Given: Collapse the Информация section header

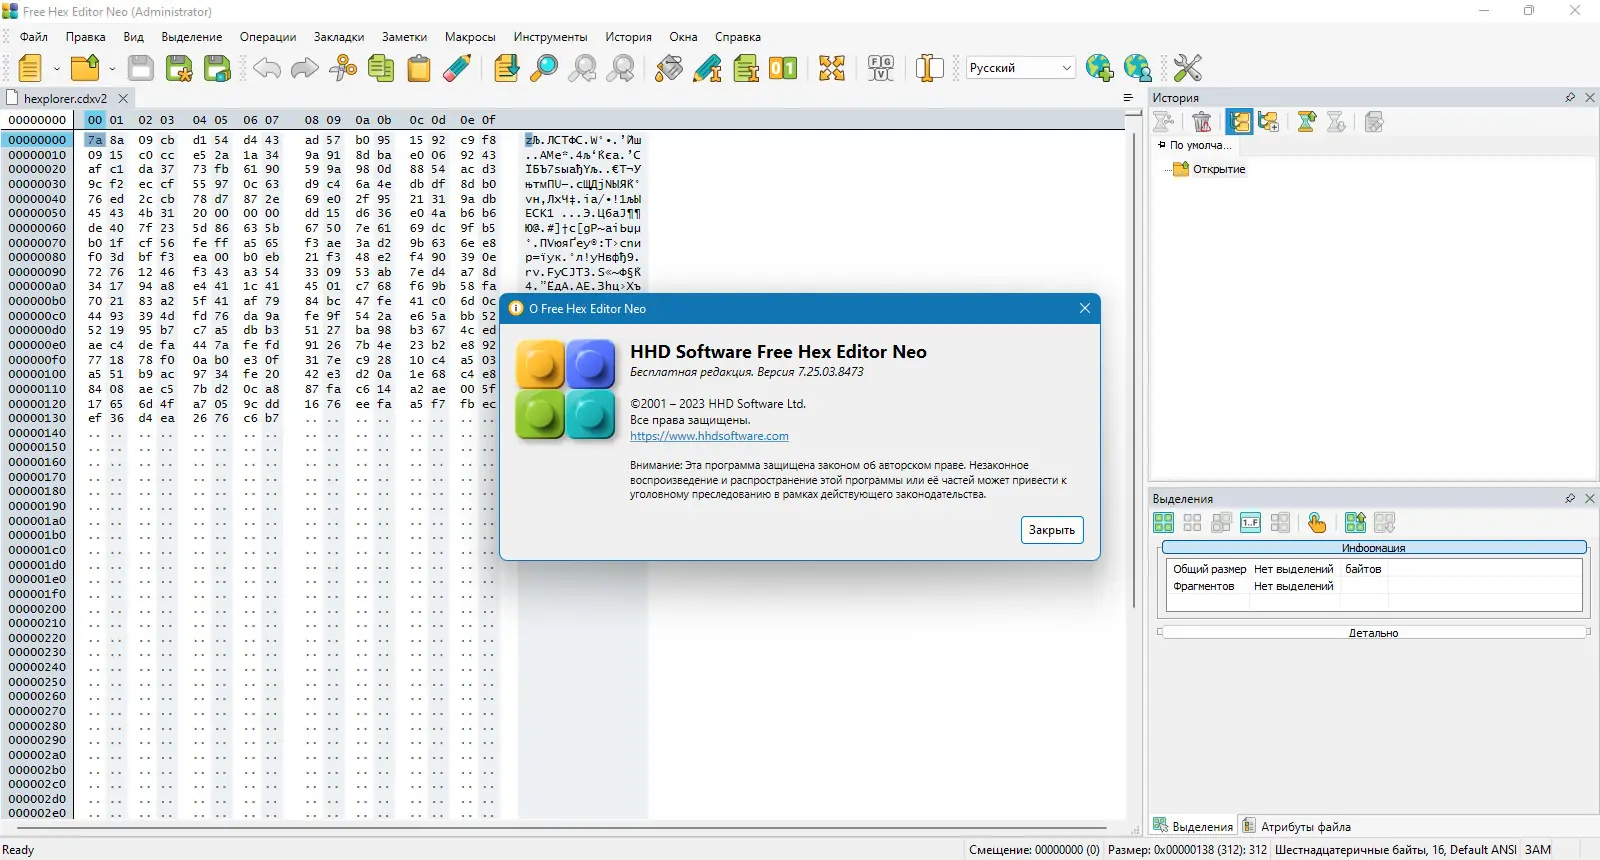Looking at the screenshot, I should pyautogui.click(x=1374, y=548).
